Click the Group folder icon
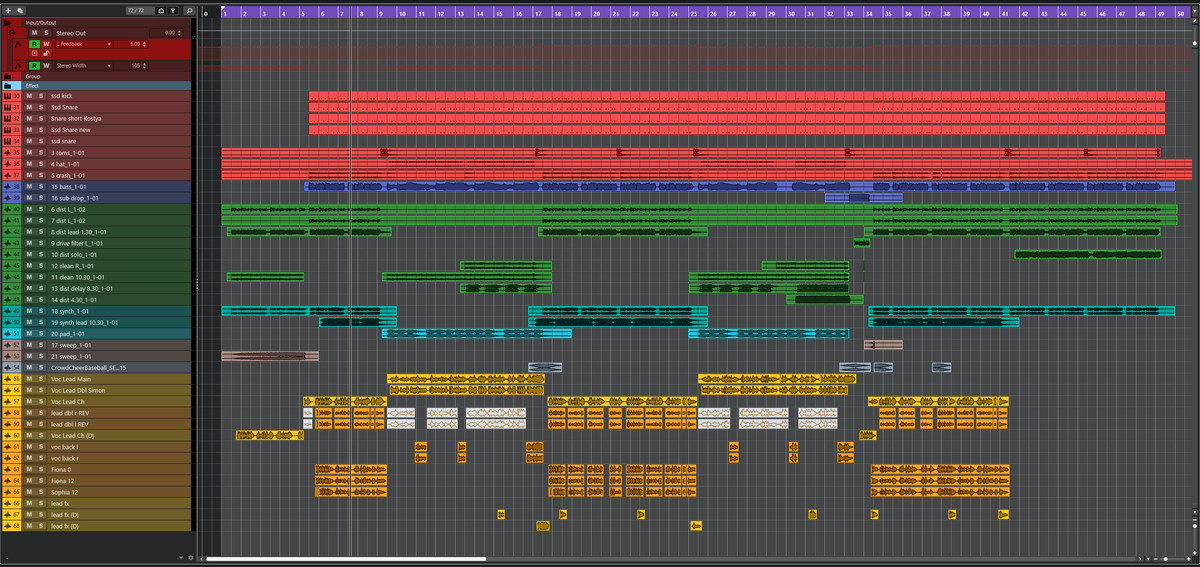1200x567 pixels. (7, 76)
